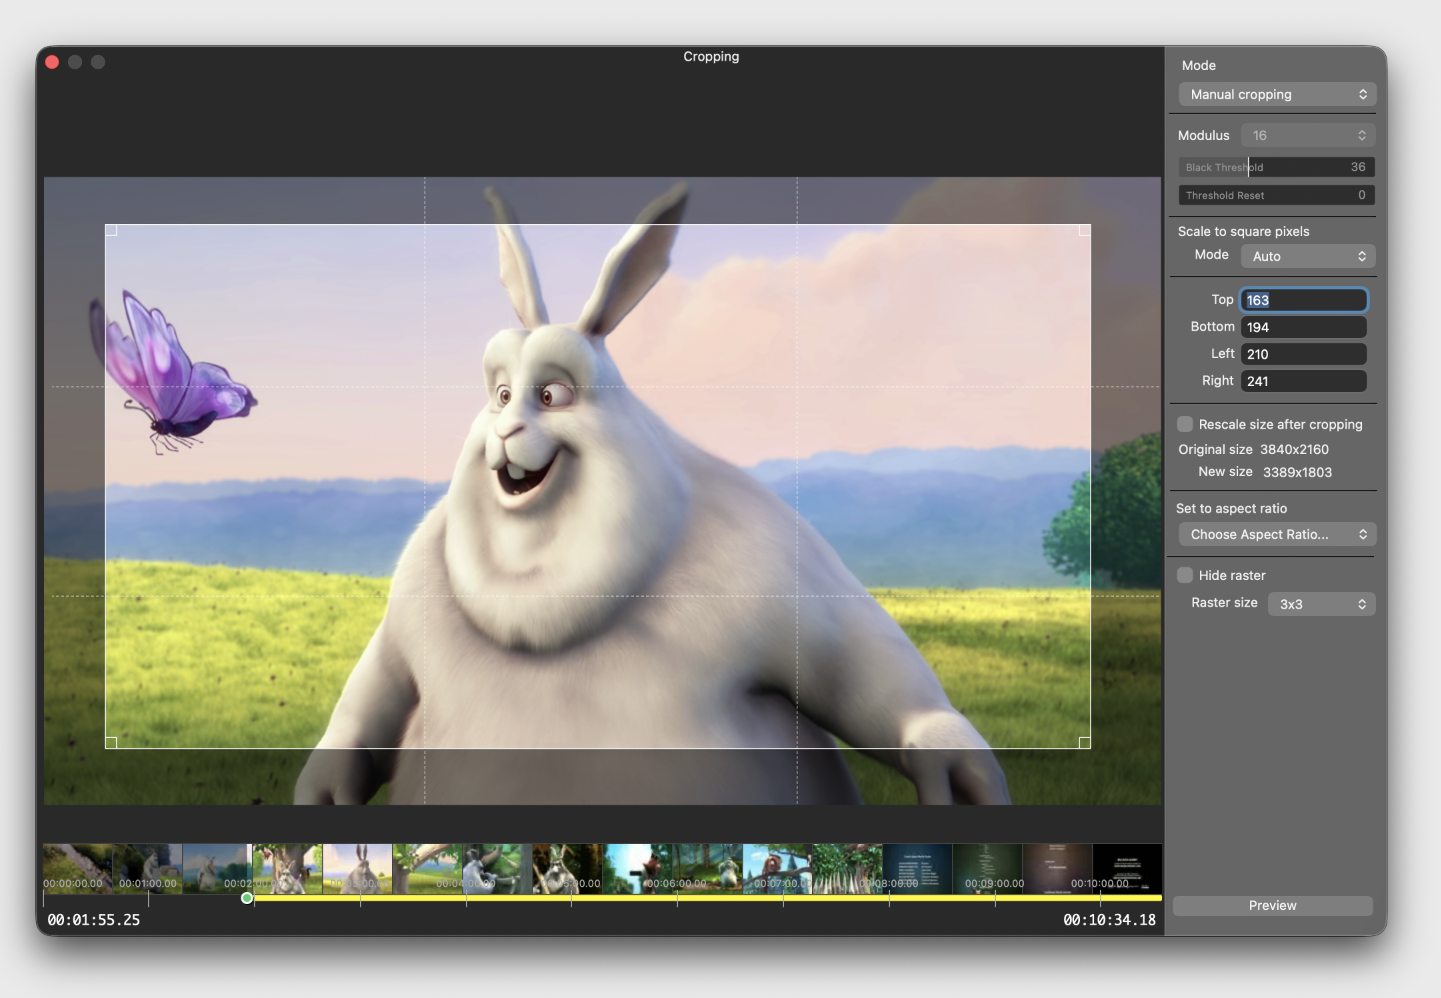
Task: Click the top-left crop rectangle handle
Action: click(x=111, y=230)
